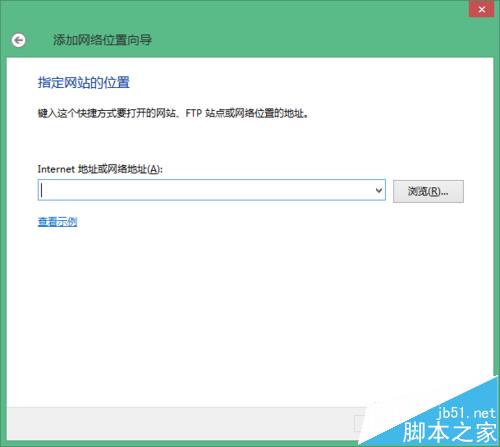Close the Add Network Location wizard window

point(481,9)
